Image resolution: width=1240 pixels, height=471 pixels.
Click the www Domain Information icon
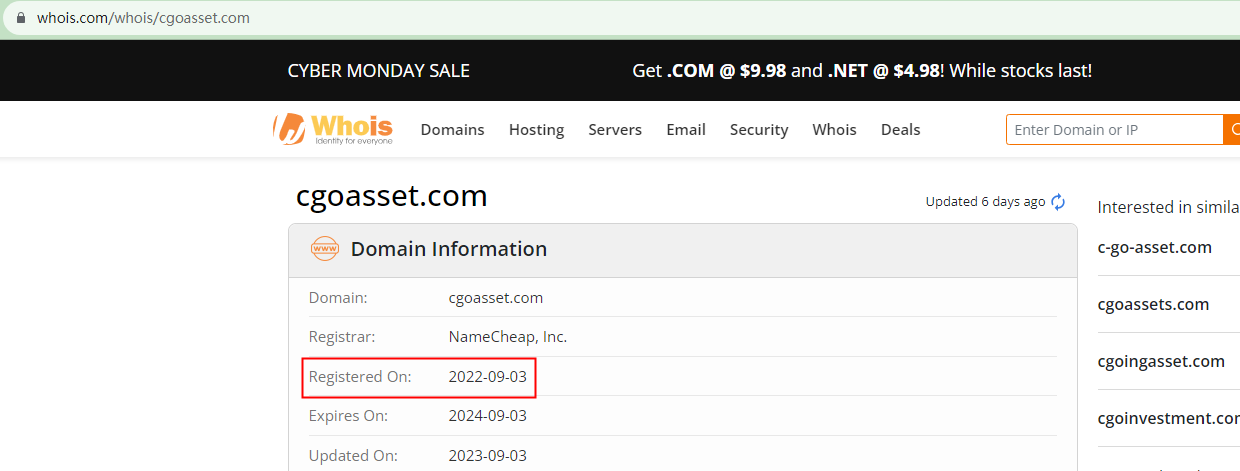tap(325, 249)
